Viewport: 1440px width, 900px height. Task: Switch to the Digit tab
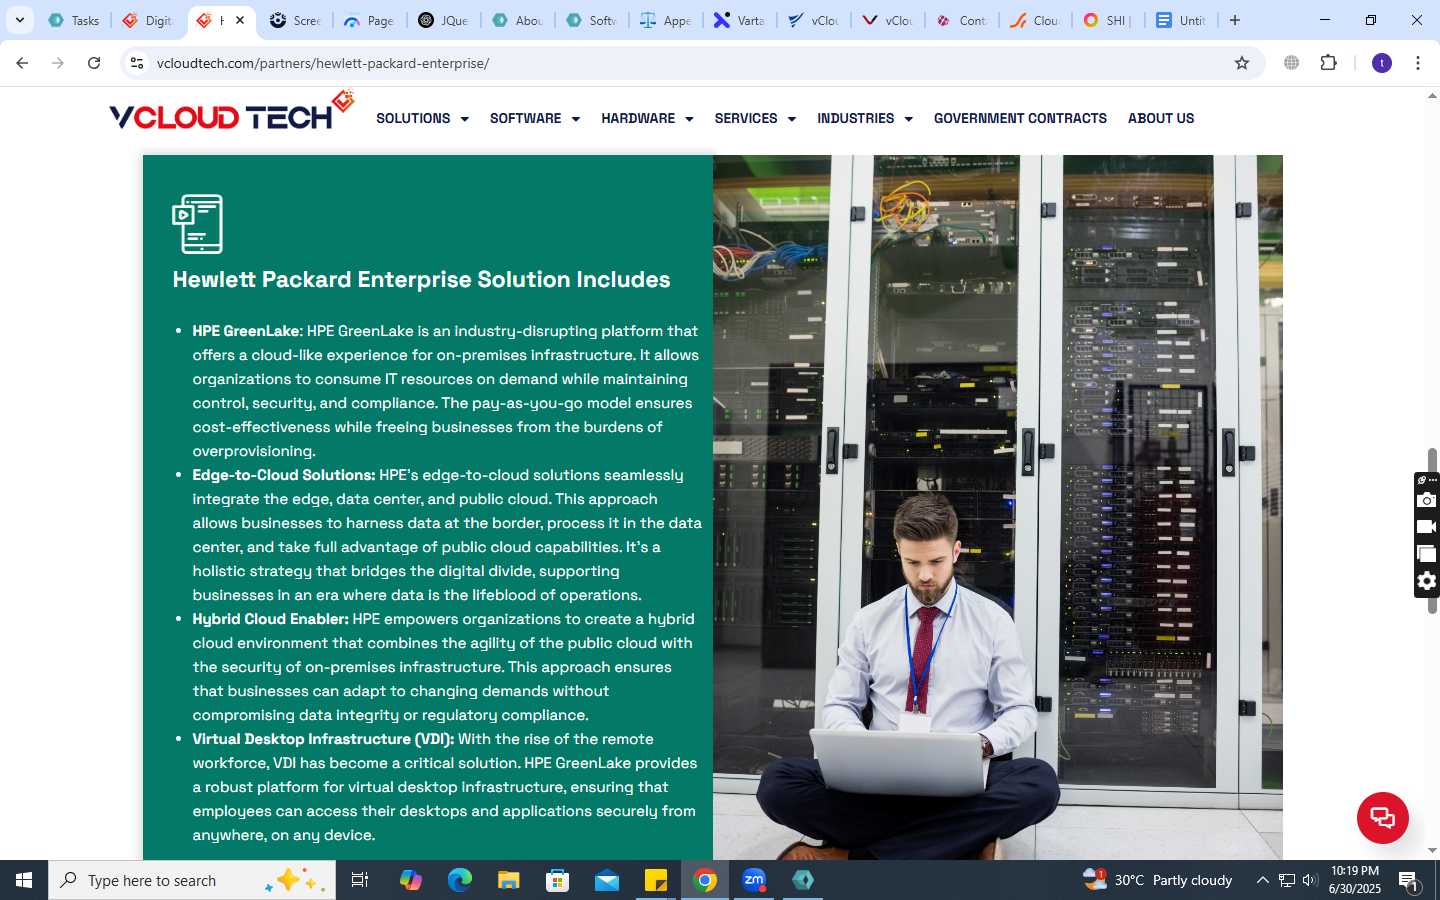pos(148,20)
